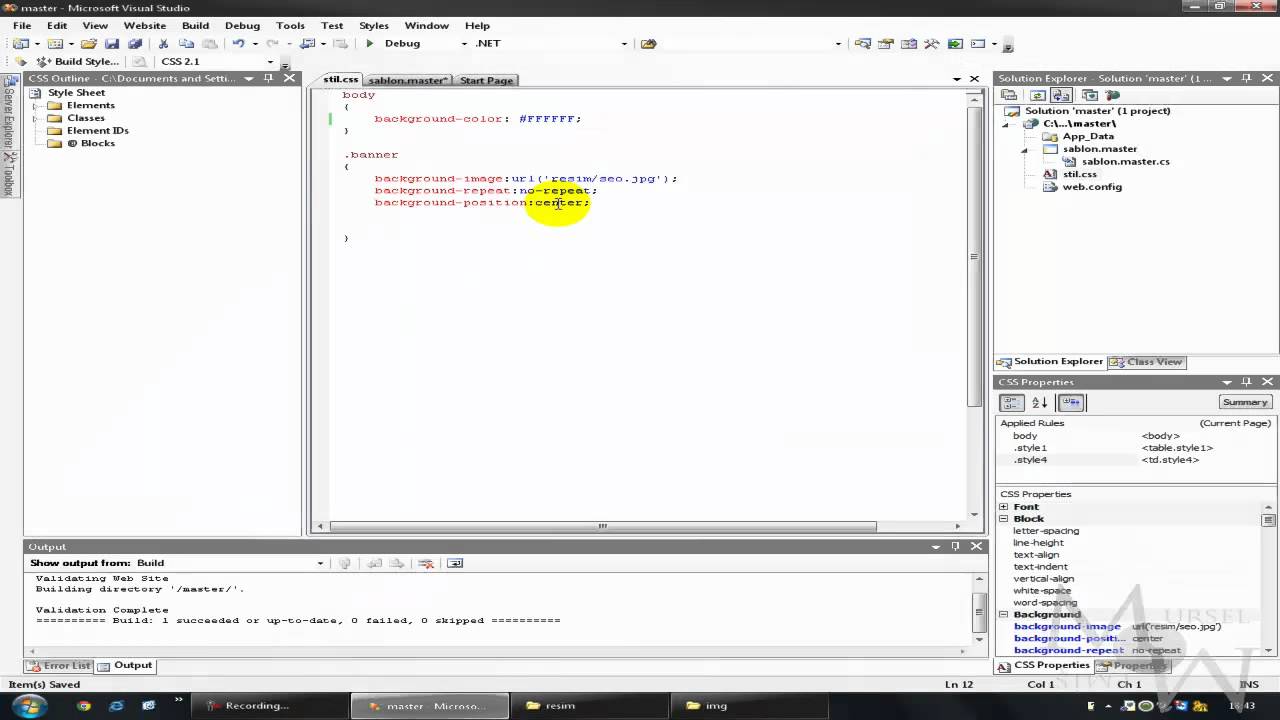Expand the Font category in CSS Properties
Screen dimensions: 1280x720
(x=1003, y=507)
